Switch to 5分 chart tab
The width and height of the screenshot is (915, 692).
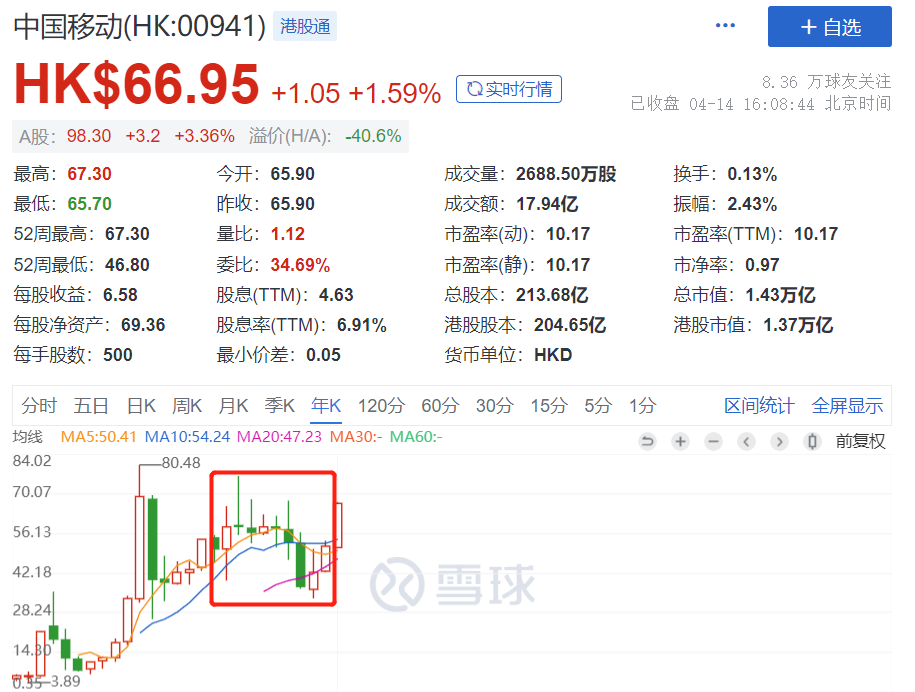point(598,406)
